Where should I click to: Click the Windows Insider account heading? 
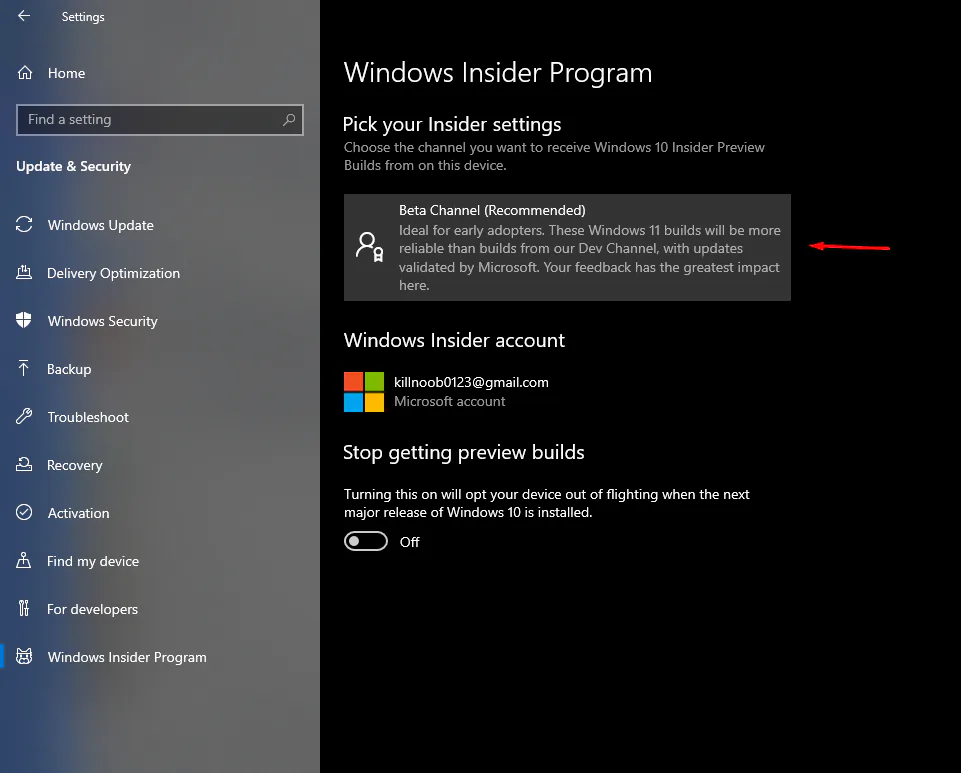click(x=454, y=340)
